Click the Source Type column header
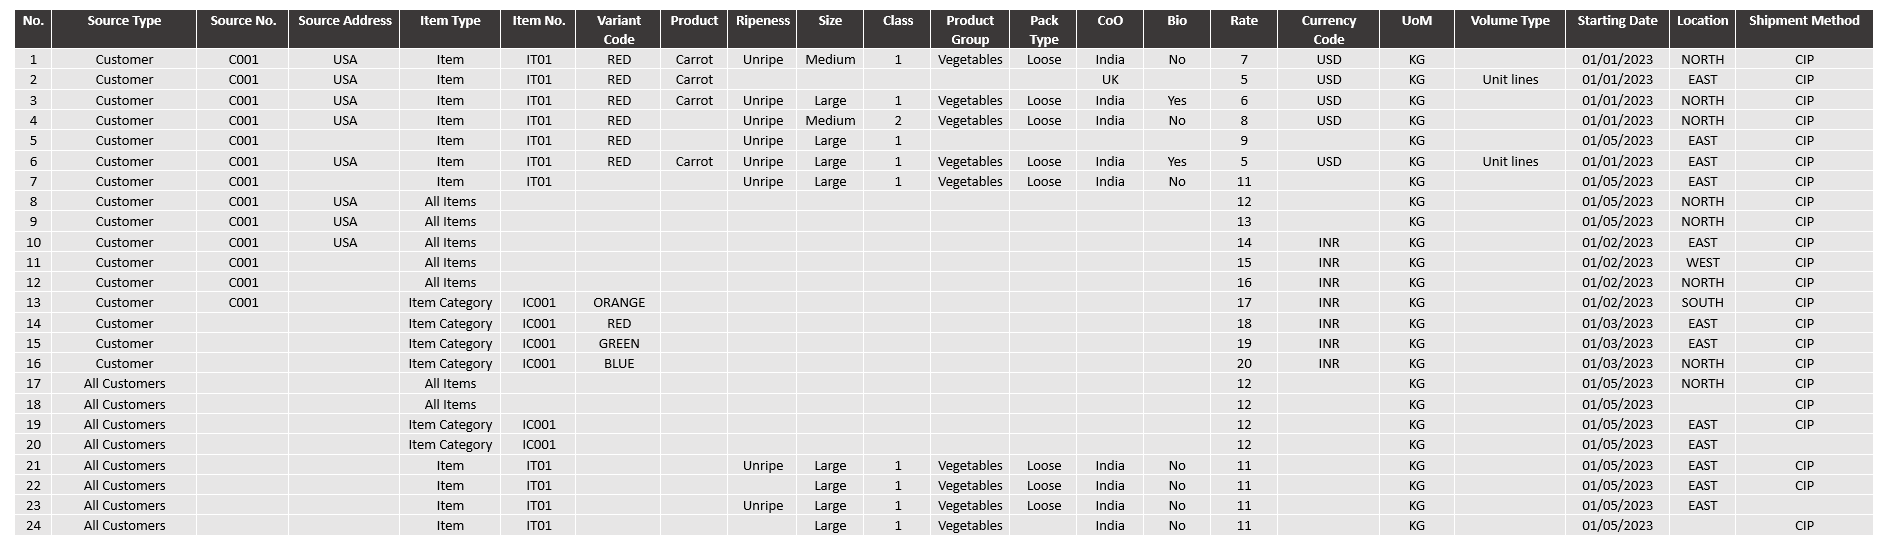This screenshot has height=550, width=1887. coord(124,21)
